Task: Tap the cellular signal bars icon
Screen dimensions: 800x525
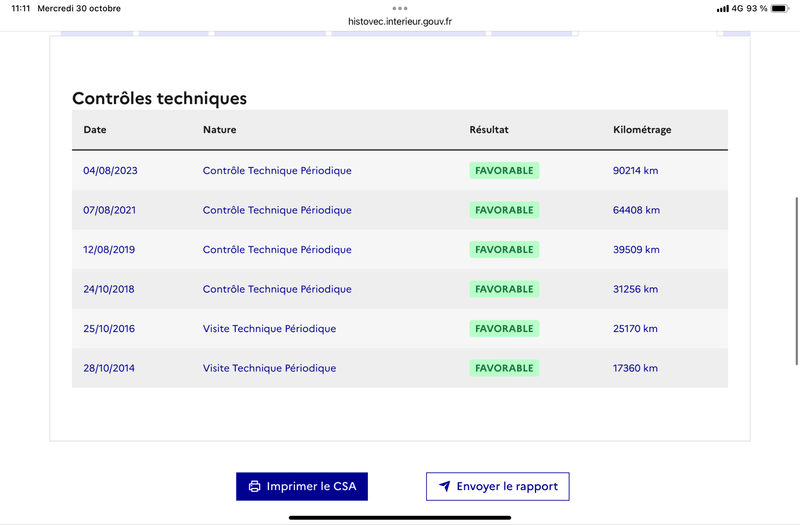Action: point(722,8)
